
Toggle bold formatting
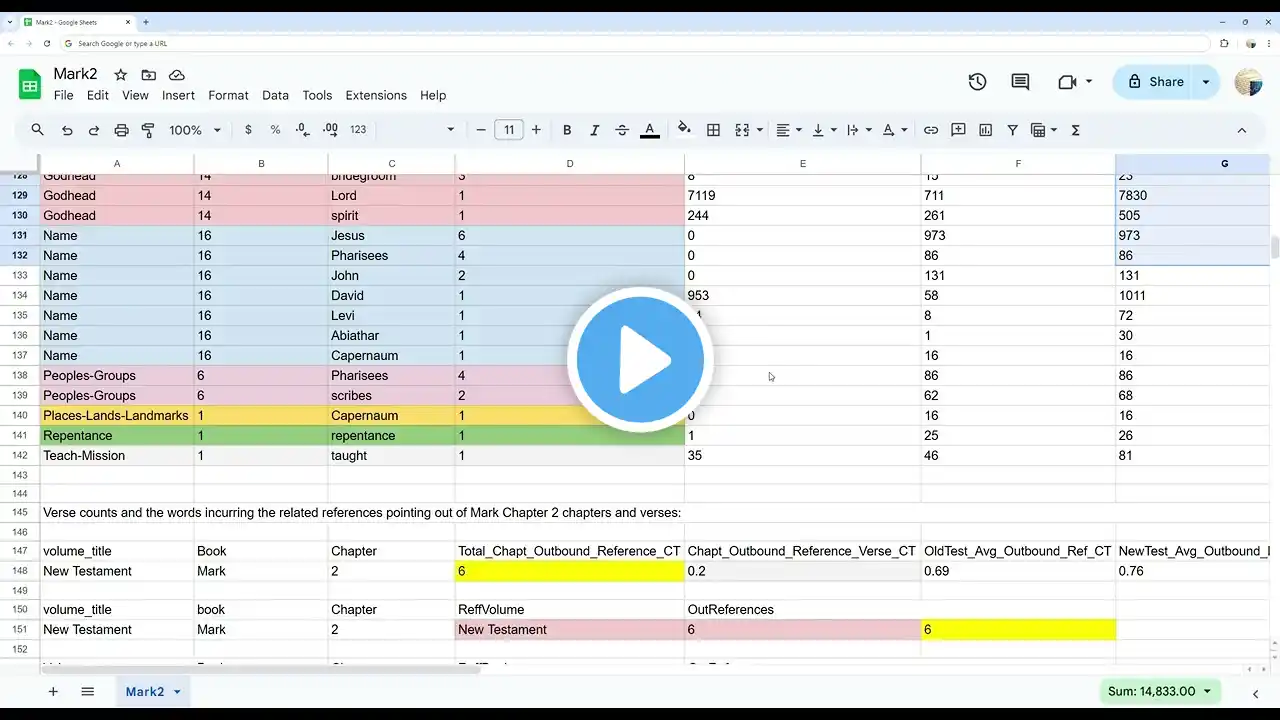click(567, 130)
